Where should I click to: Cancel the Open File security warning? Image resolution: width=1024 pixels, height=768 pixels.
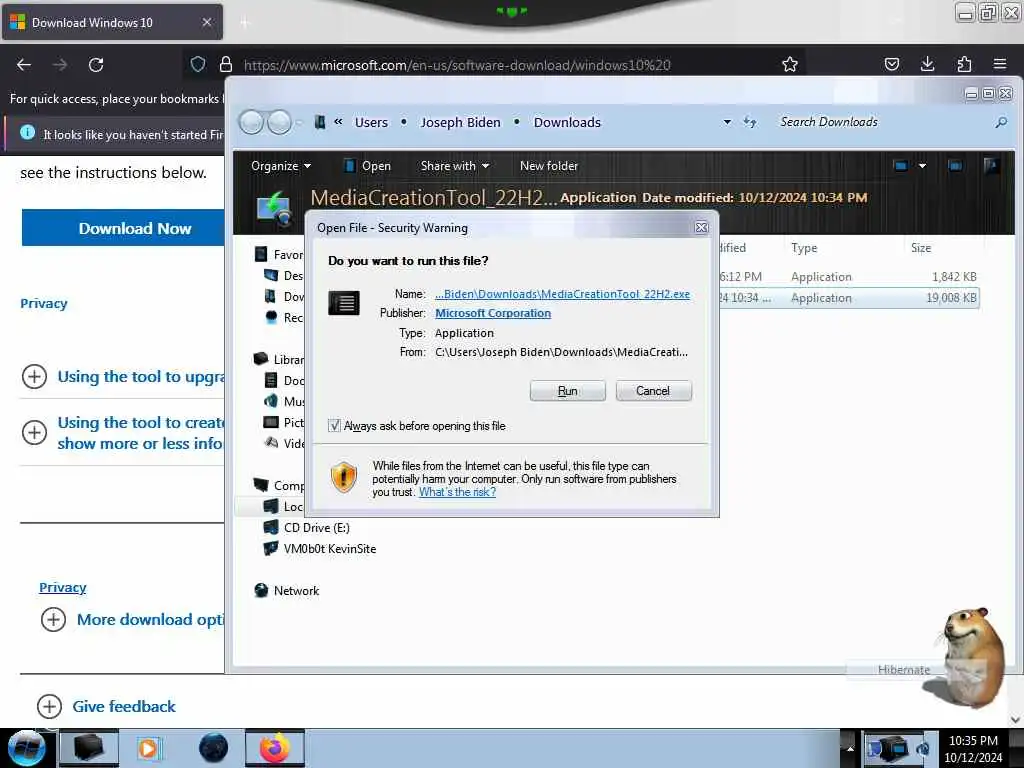[x=653, y=391]
